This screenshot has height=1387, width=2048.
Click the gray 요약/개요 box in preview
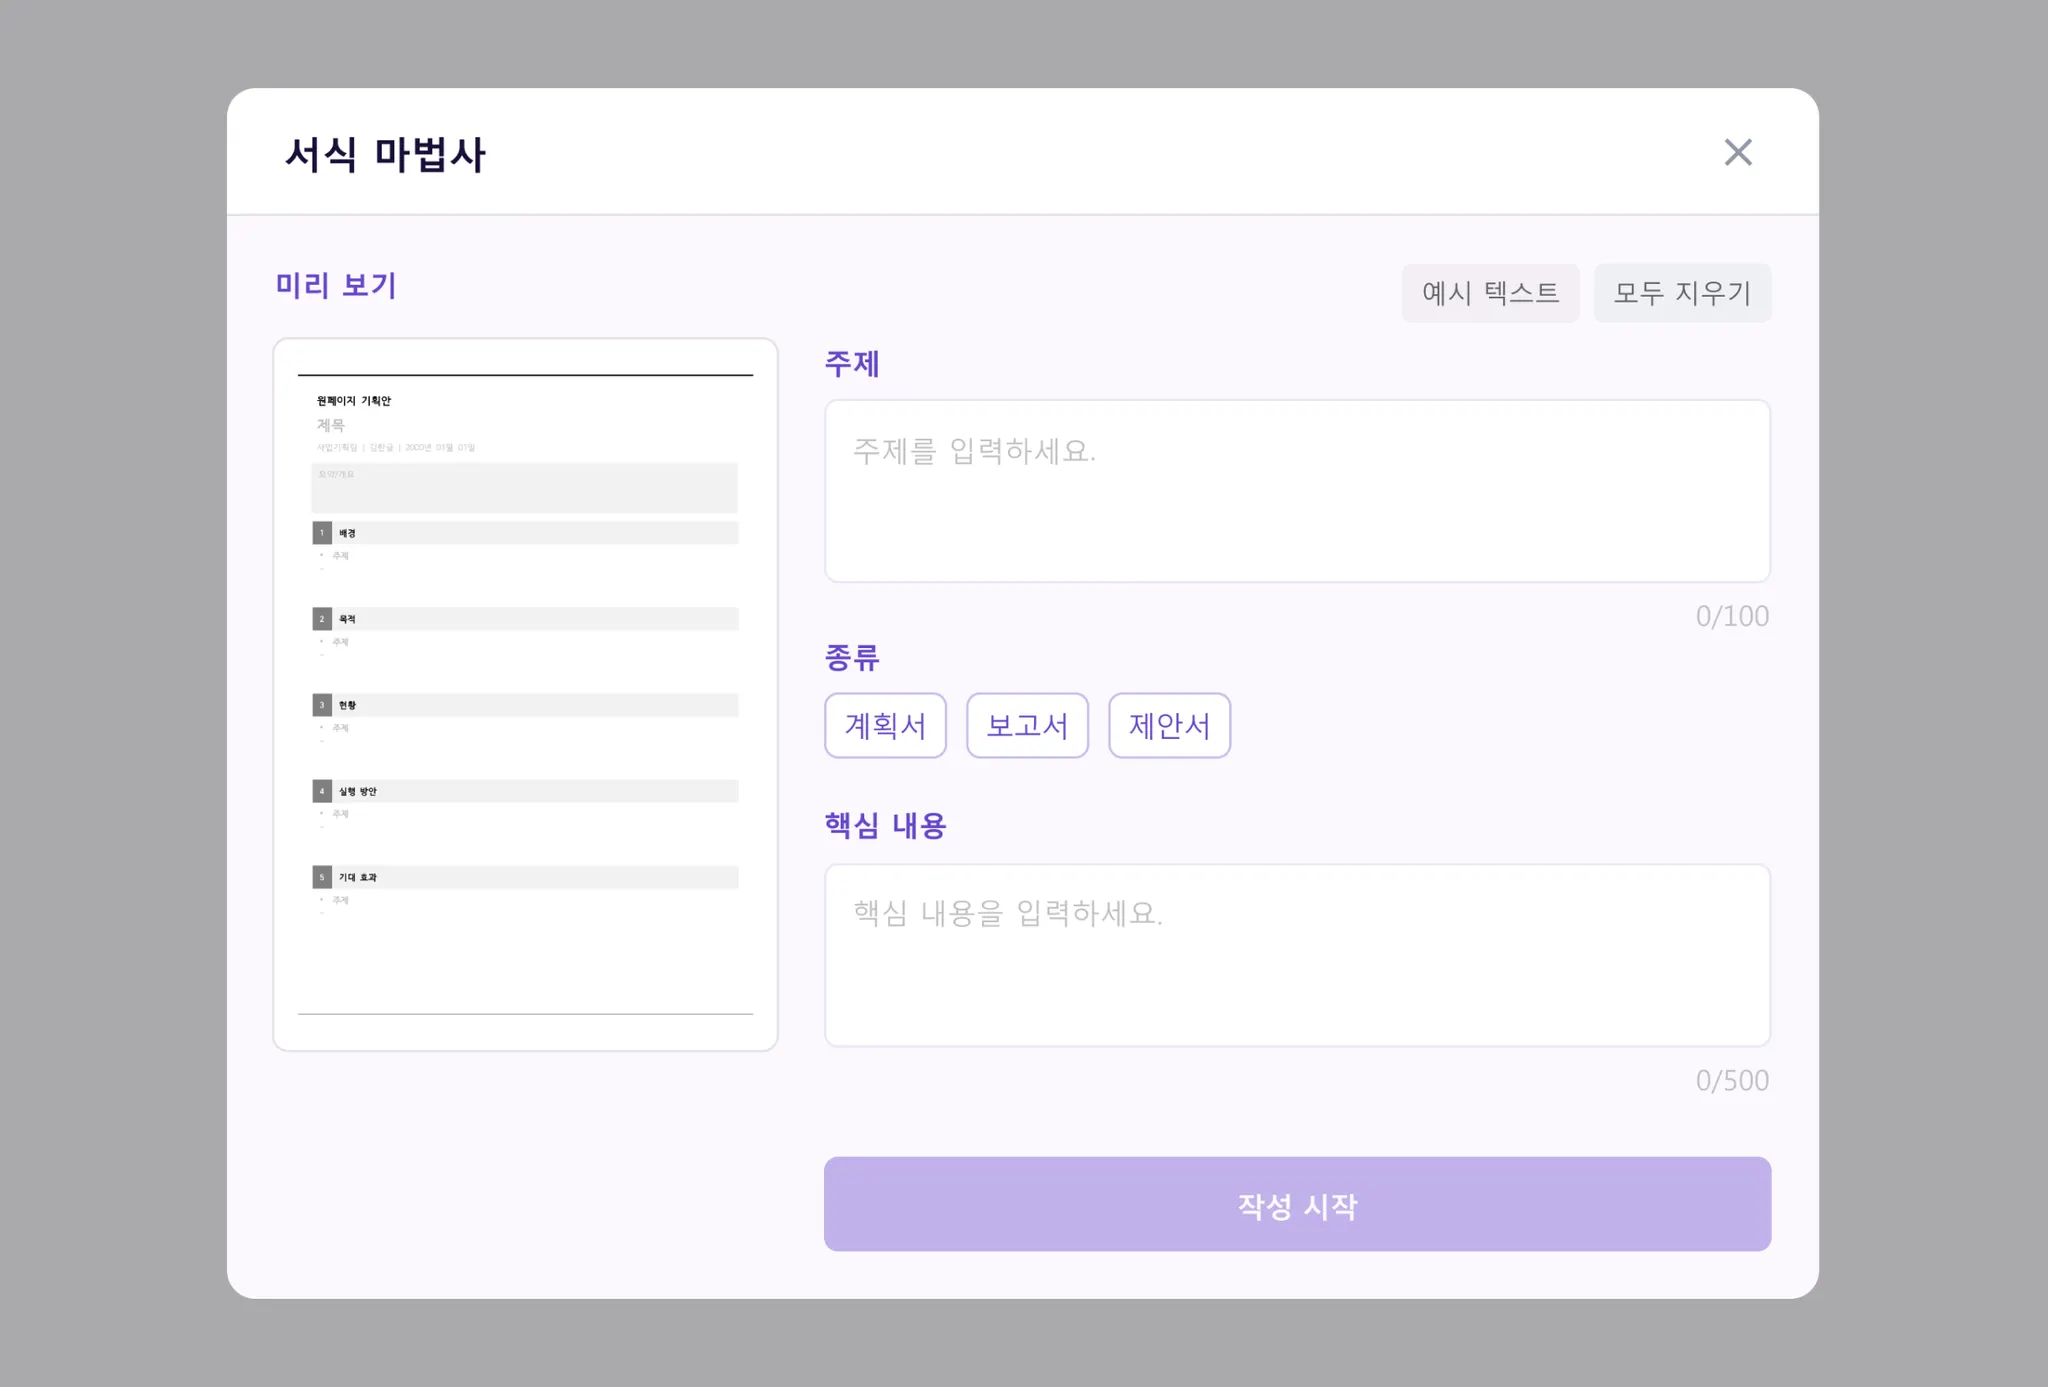[525, 488]
